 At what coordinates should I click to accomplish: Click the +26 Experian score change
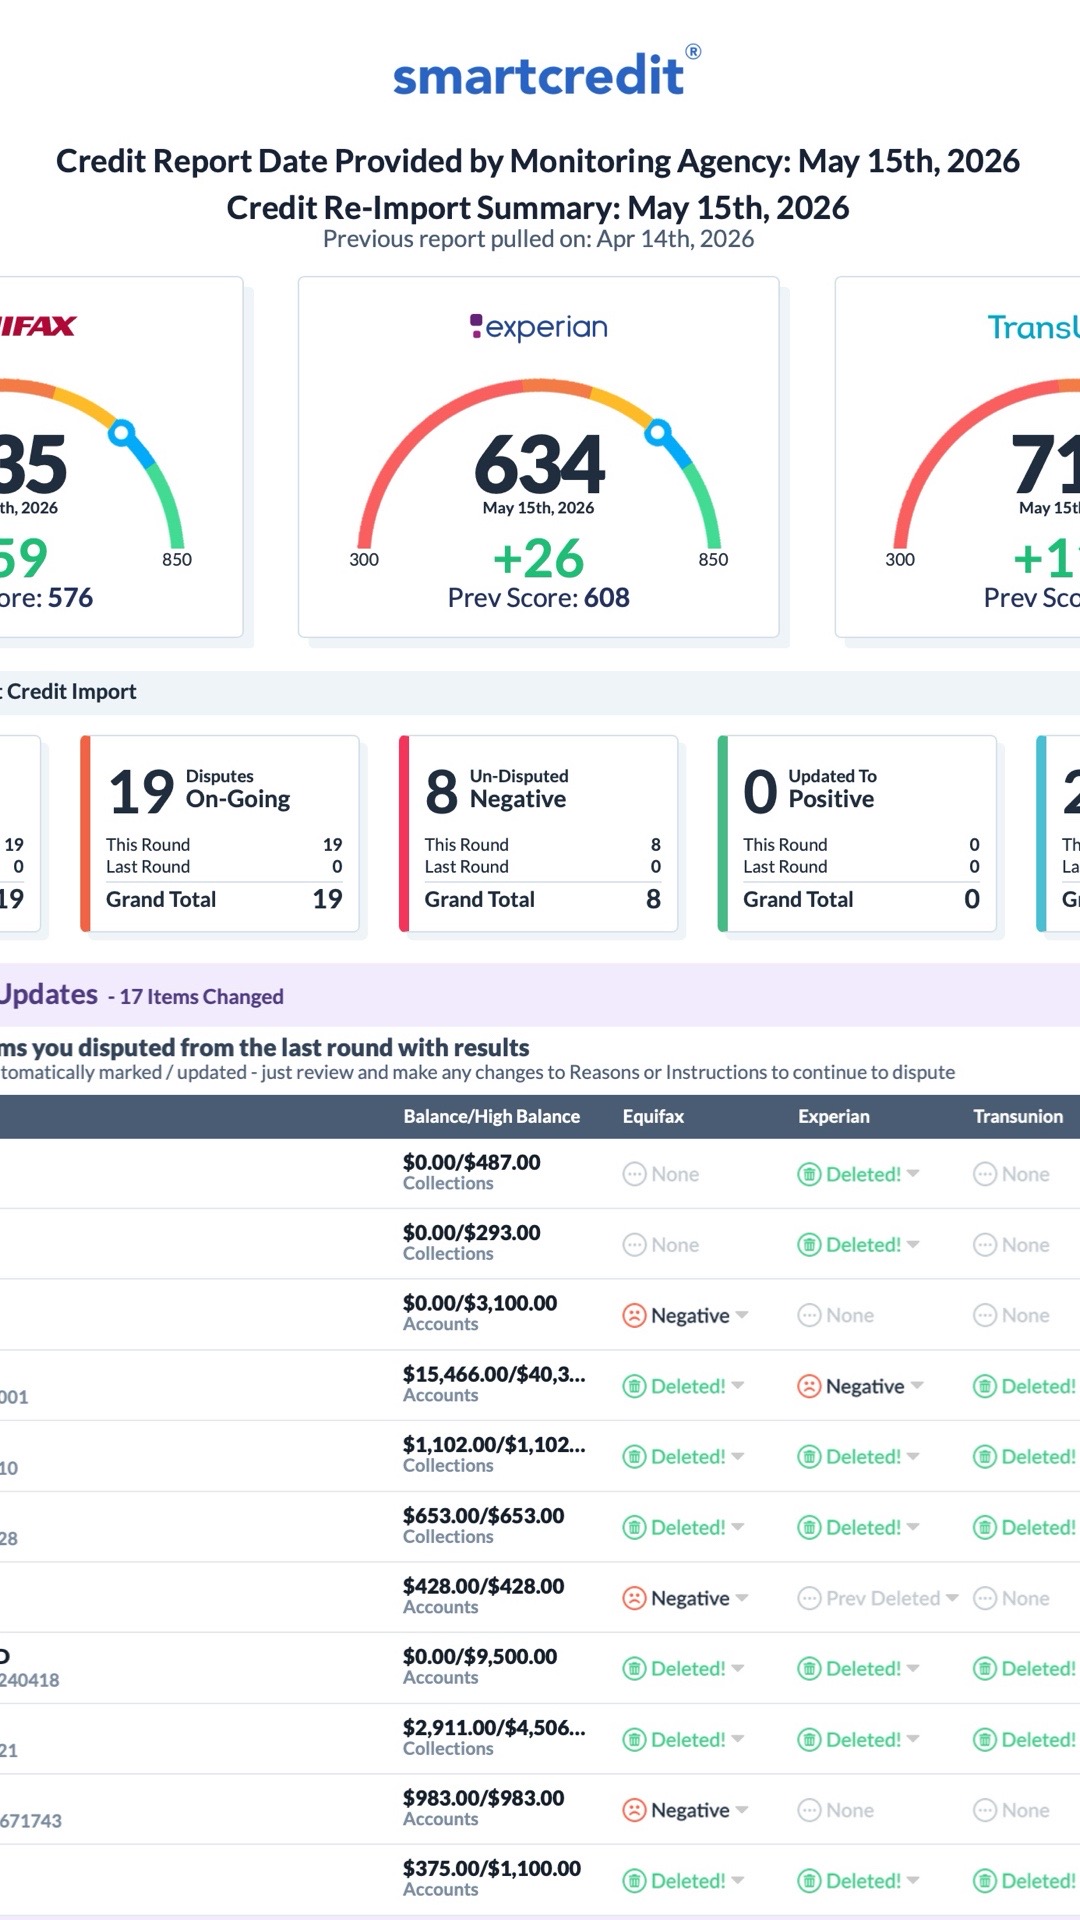[x=538, y=558]
